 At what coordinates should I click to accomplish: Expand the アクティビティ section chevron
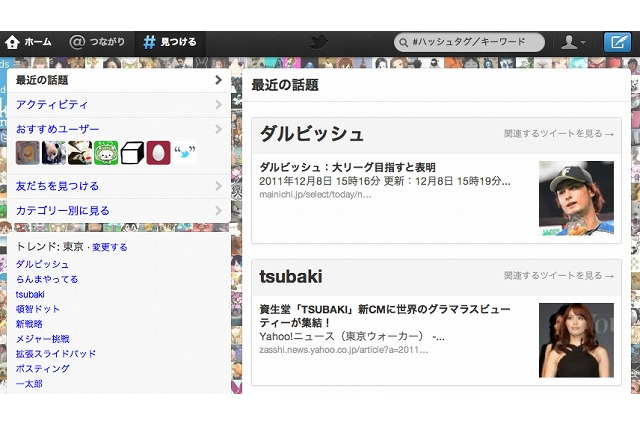(218, 104)
